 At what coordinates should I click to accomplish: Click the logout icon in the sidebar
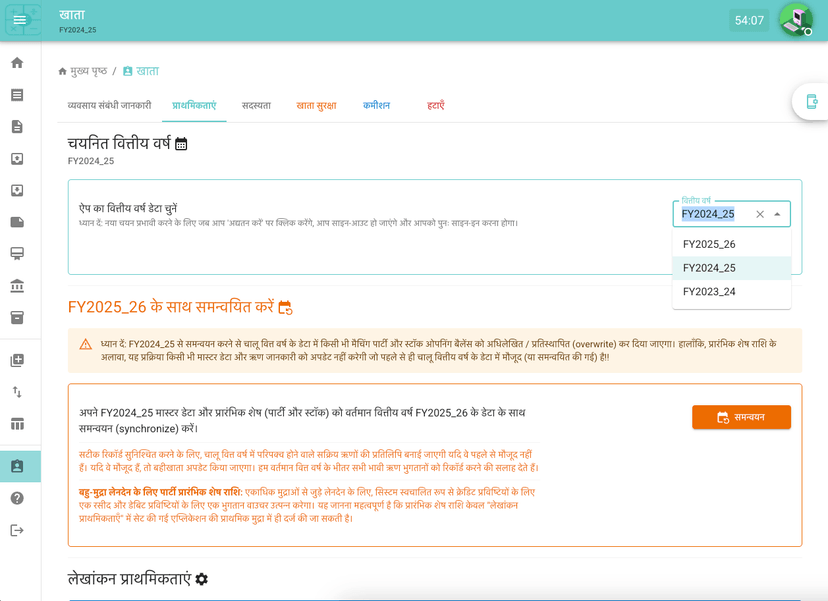(x=17, y=530)
